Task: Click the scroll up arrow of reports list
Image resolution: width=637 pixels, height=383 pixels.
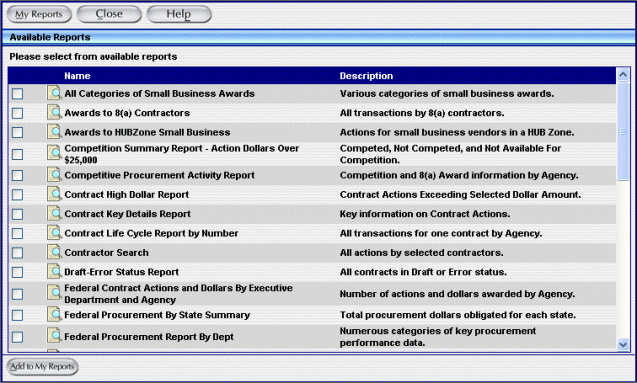Action: pyautogui.click(x=623, y=75)
